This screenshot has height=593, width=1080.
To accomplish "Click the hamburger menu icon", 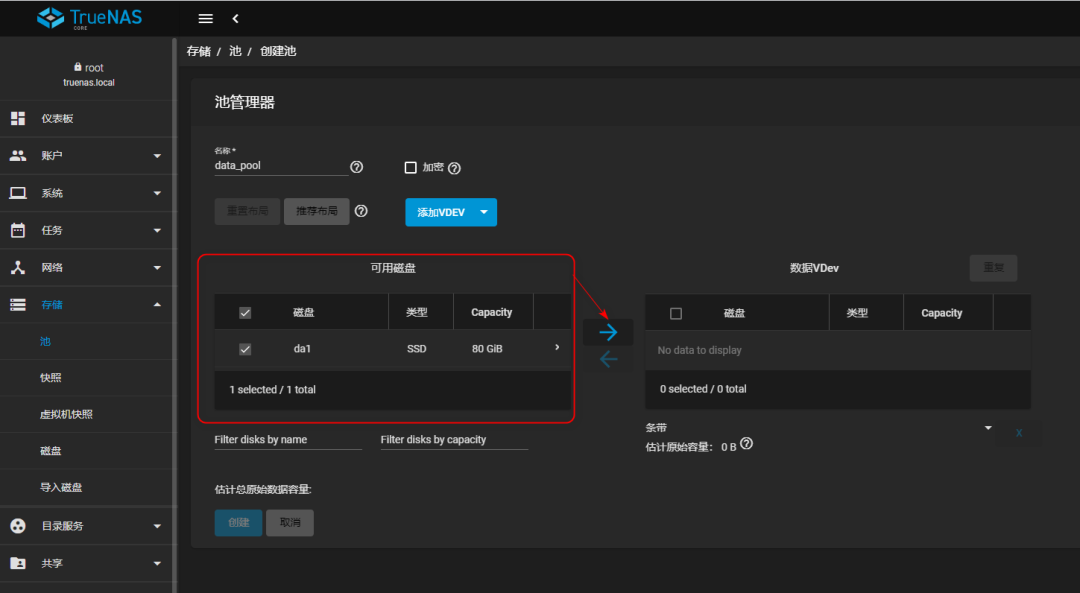I will pos(205,18).
